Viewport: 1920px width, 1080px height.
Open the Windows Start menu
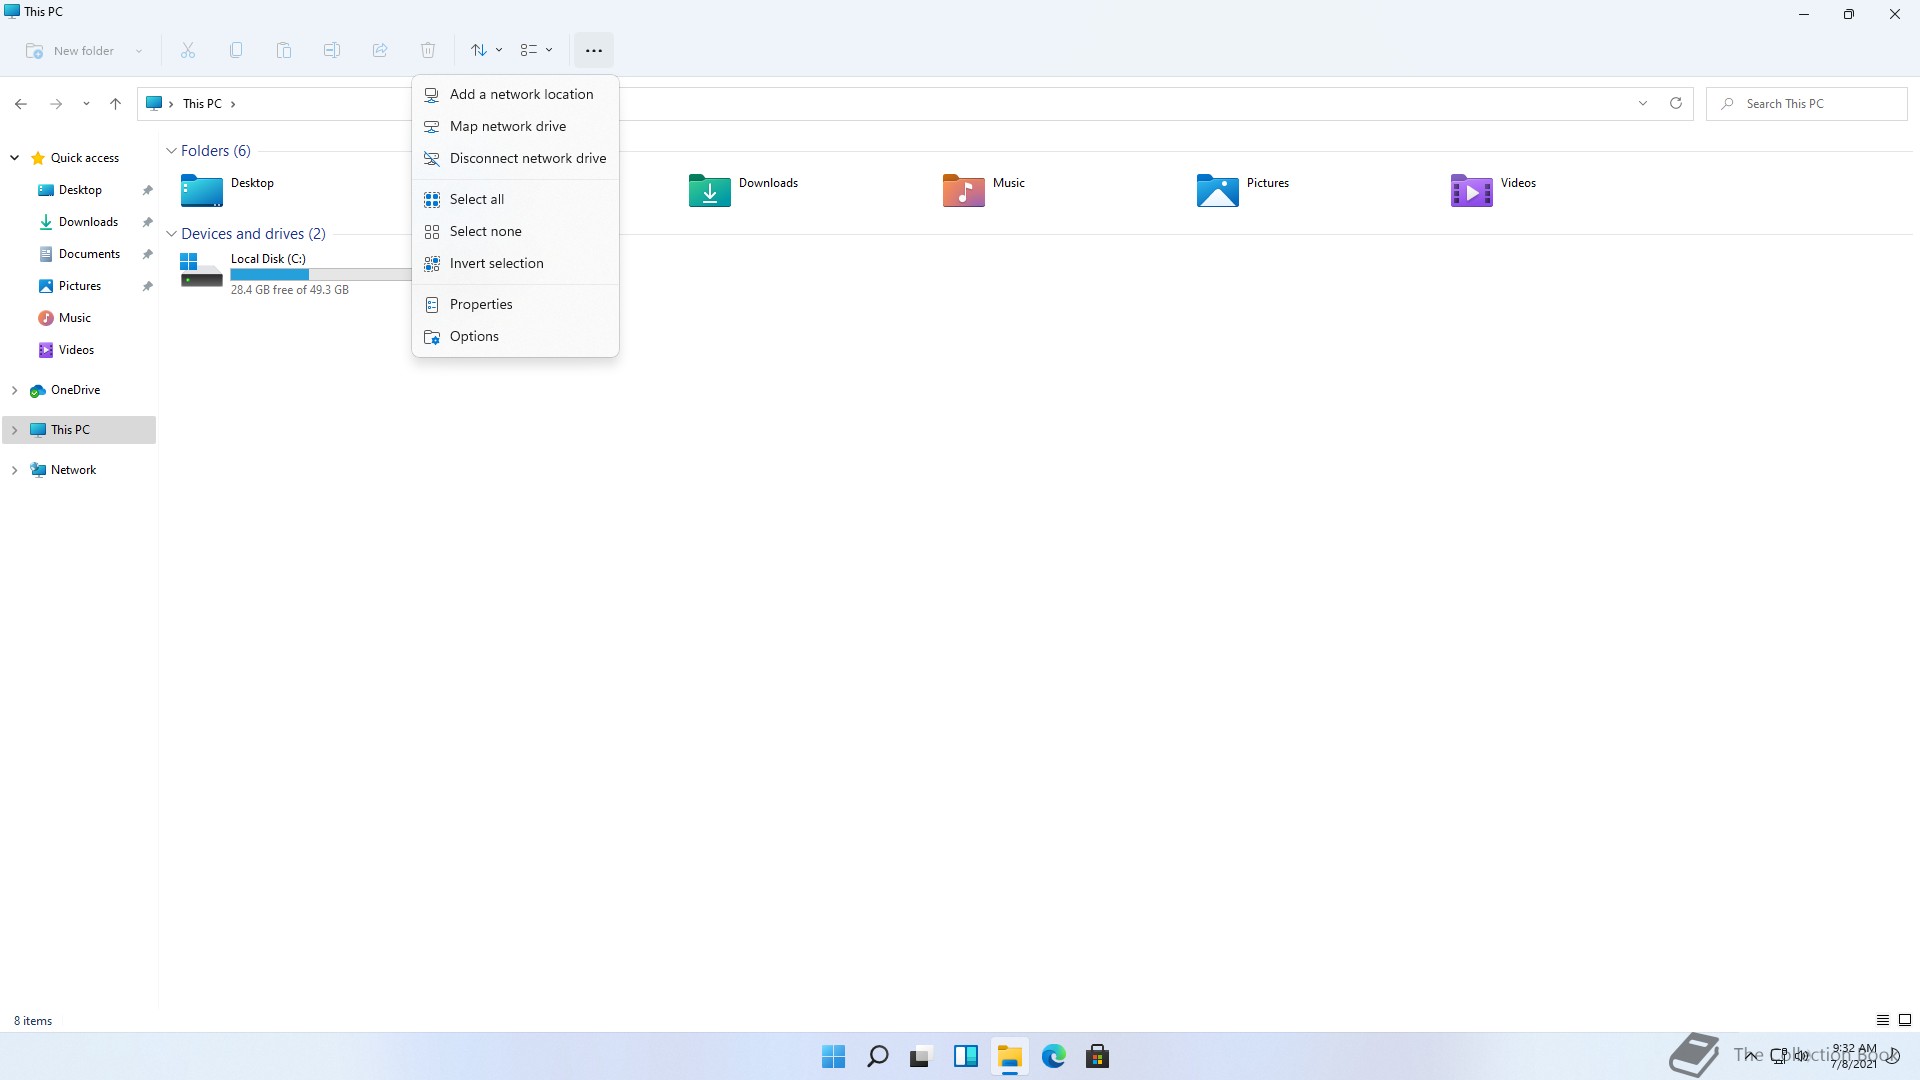(x=834, y=1057)
